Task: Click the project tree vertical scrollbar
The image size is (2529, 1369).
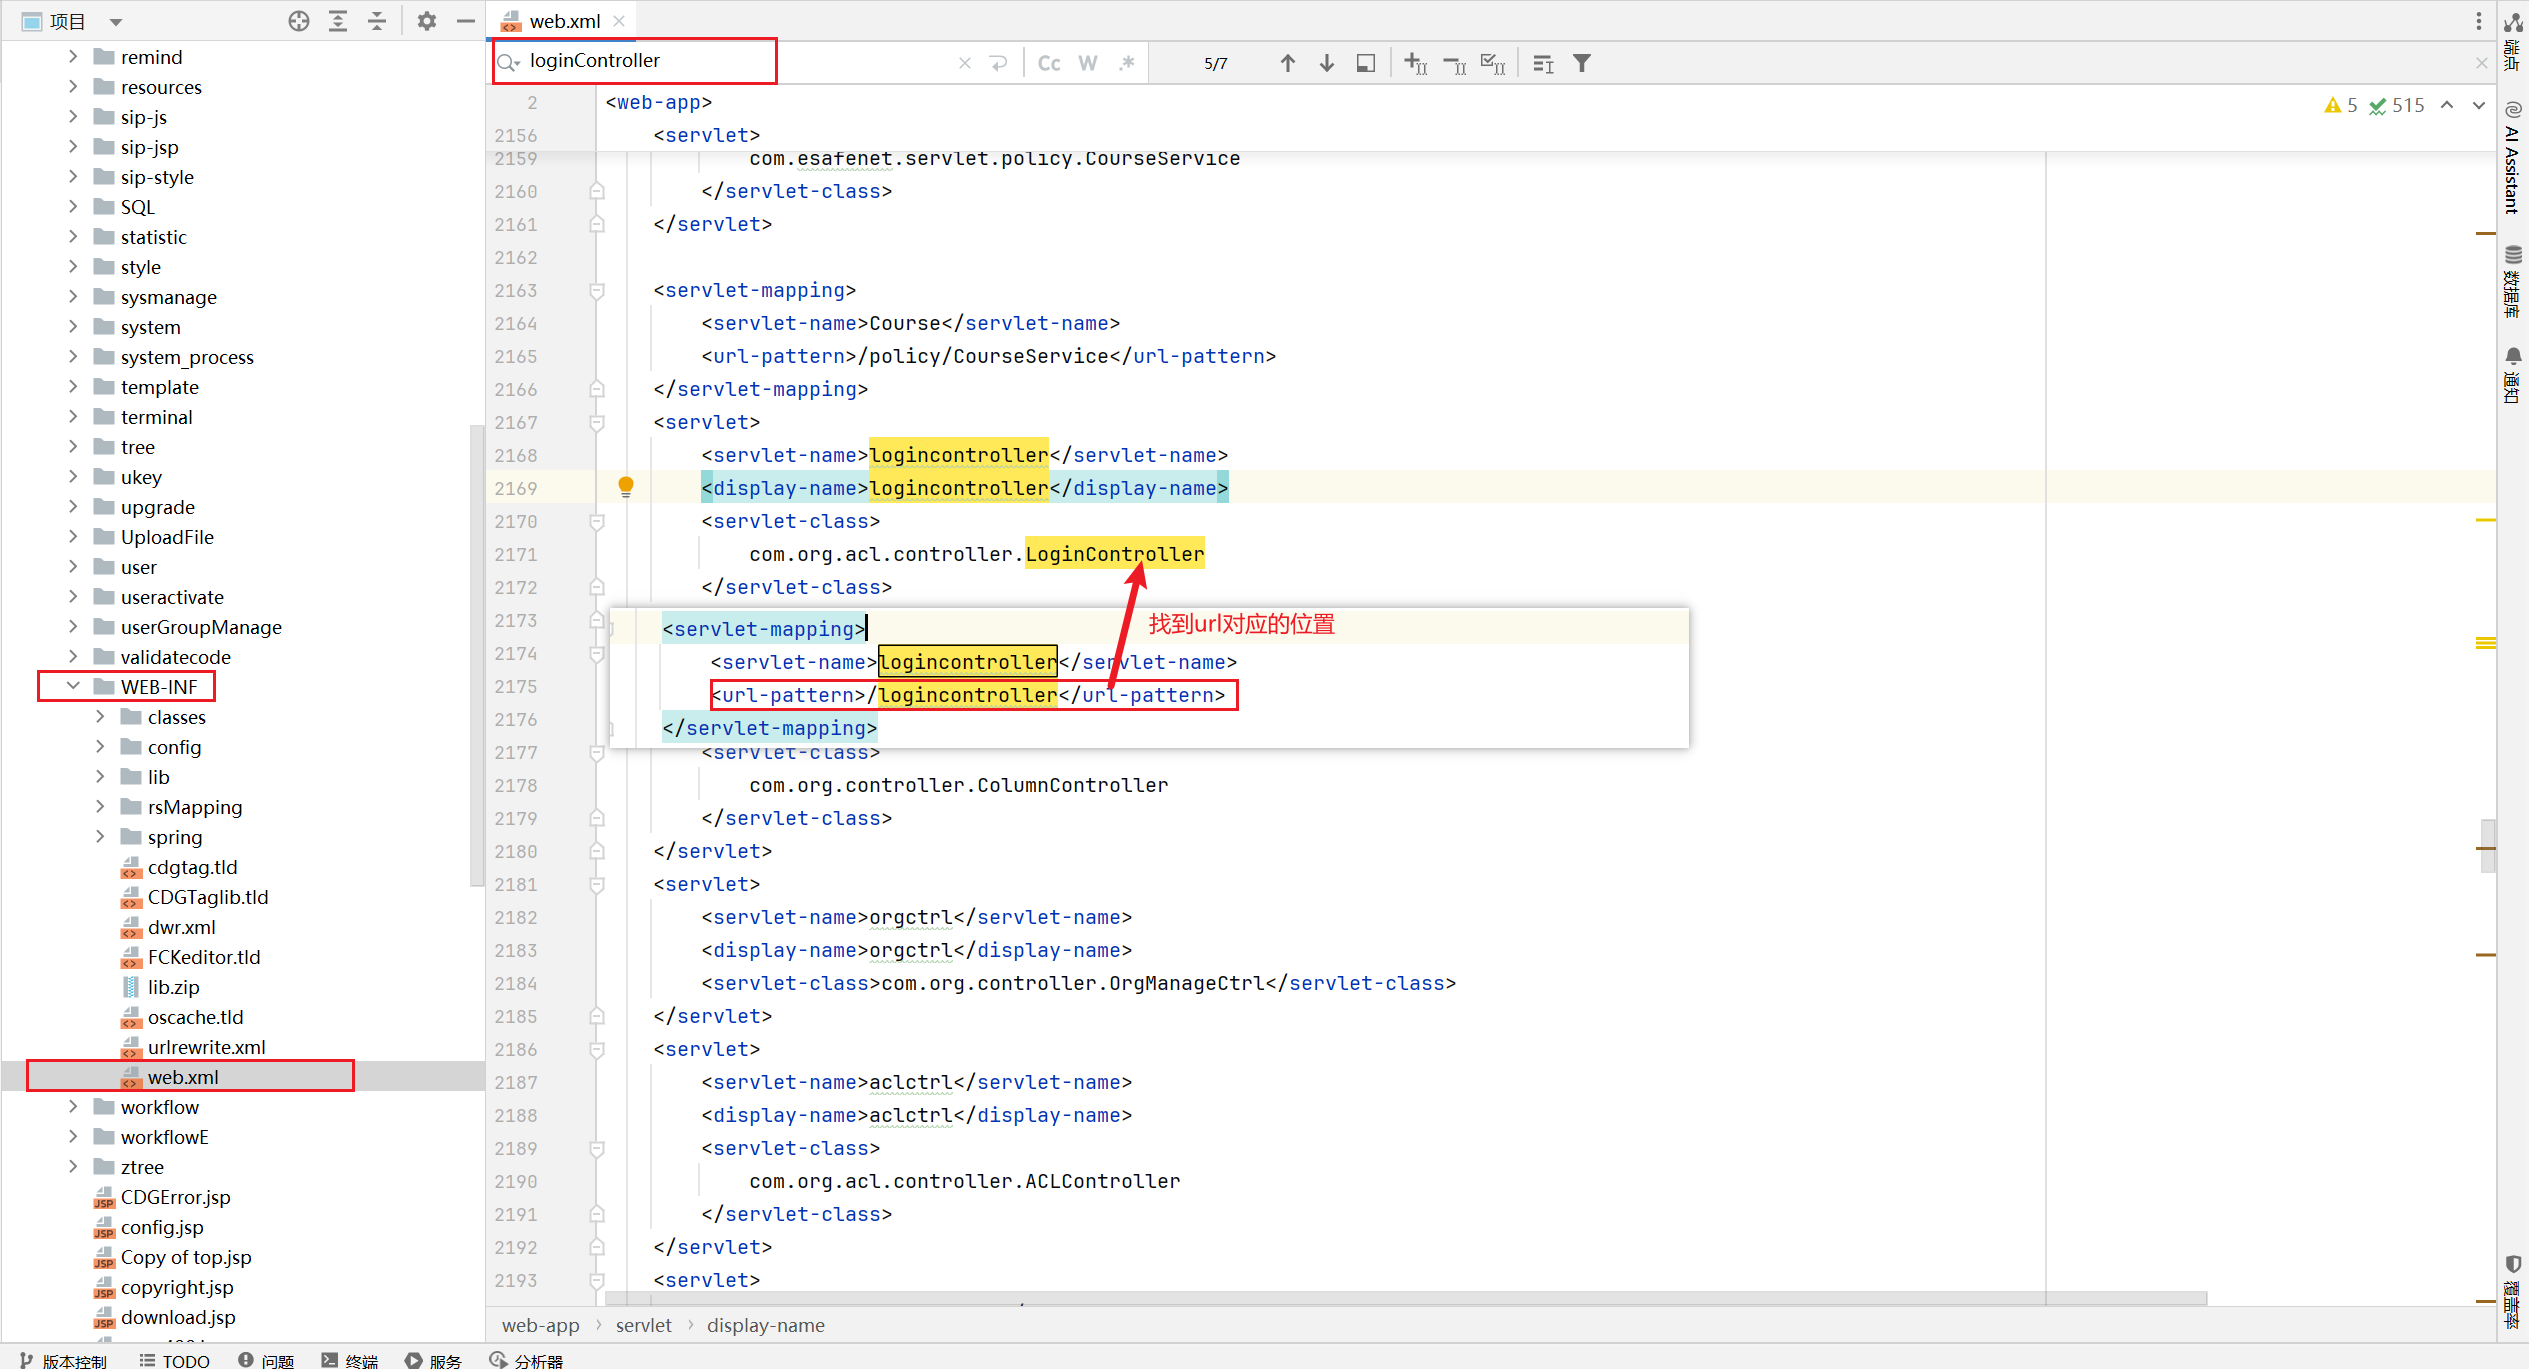Action: [476, 655]
